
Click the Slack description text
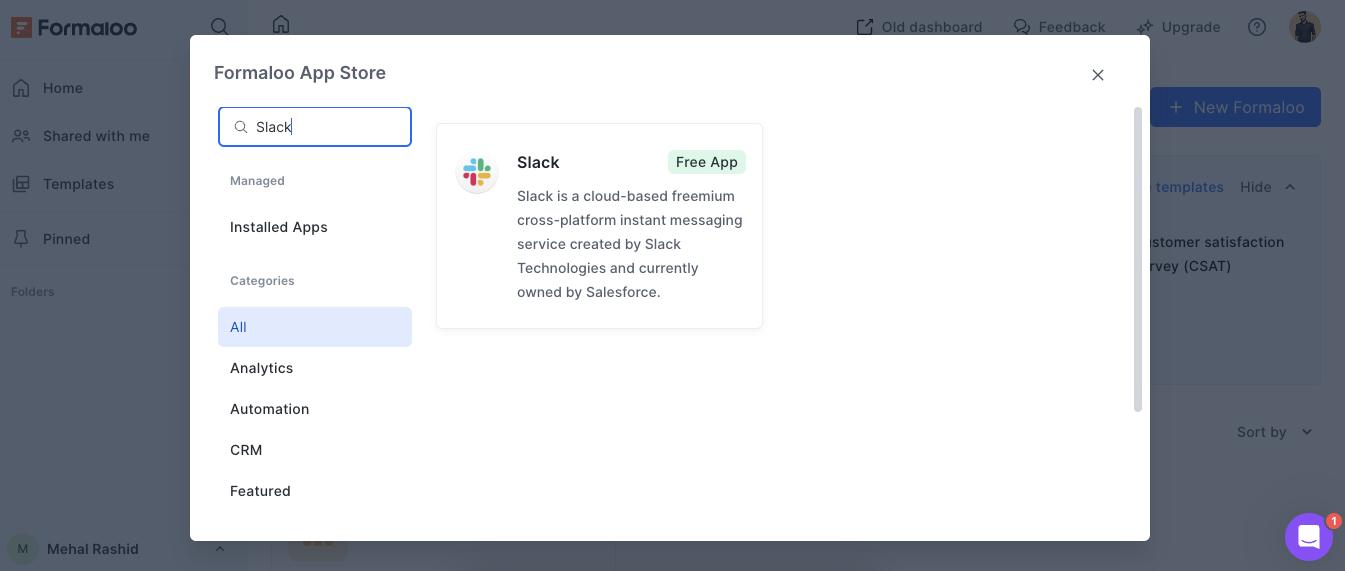[x=630, y=244]
